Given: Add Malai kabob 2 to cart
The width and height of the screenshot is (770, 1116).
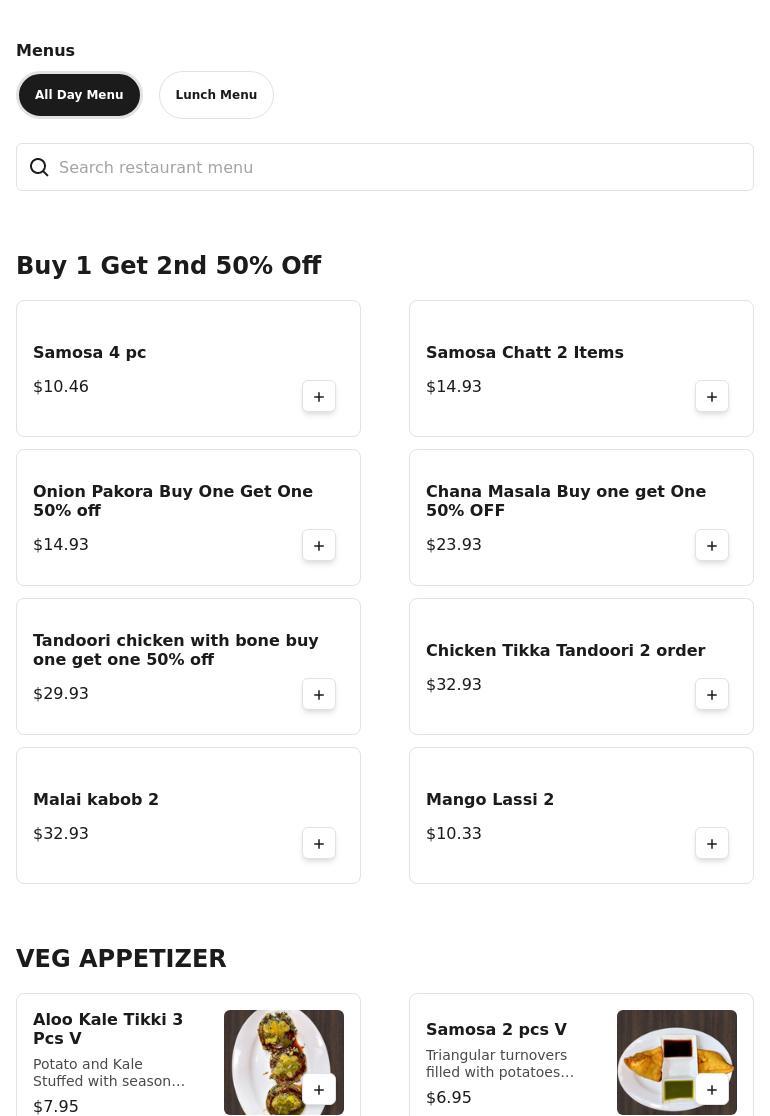Looking at the screenshot, I should 319,844.
